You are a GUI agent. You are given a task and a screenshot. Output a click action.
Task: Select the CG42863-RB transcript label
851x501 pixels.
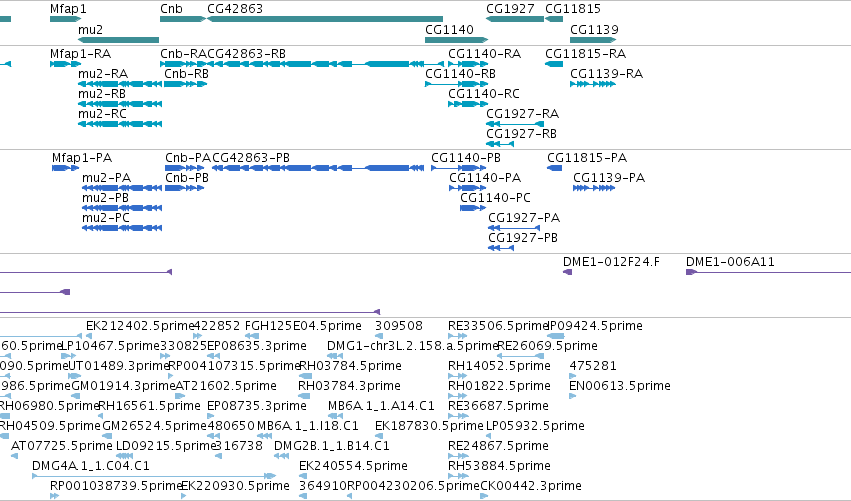(246, 54)
